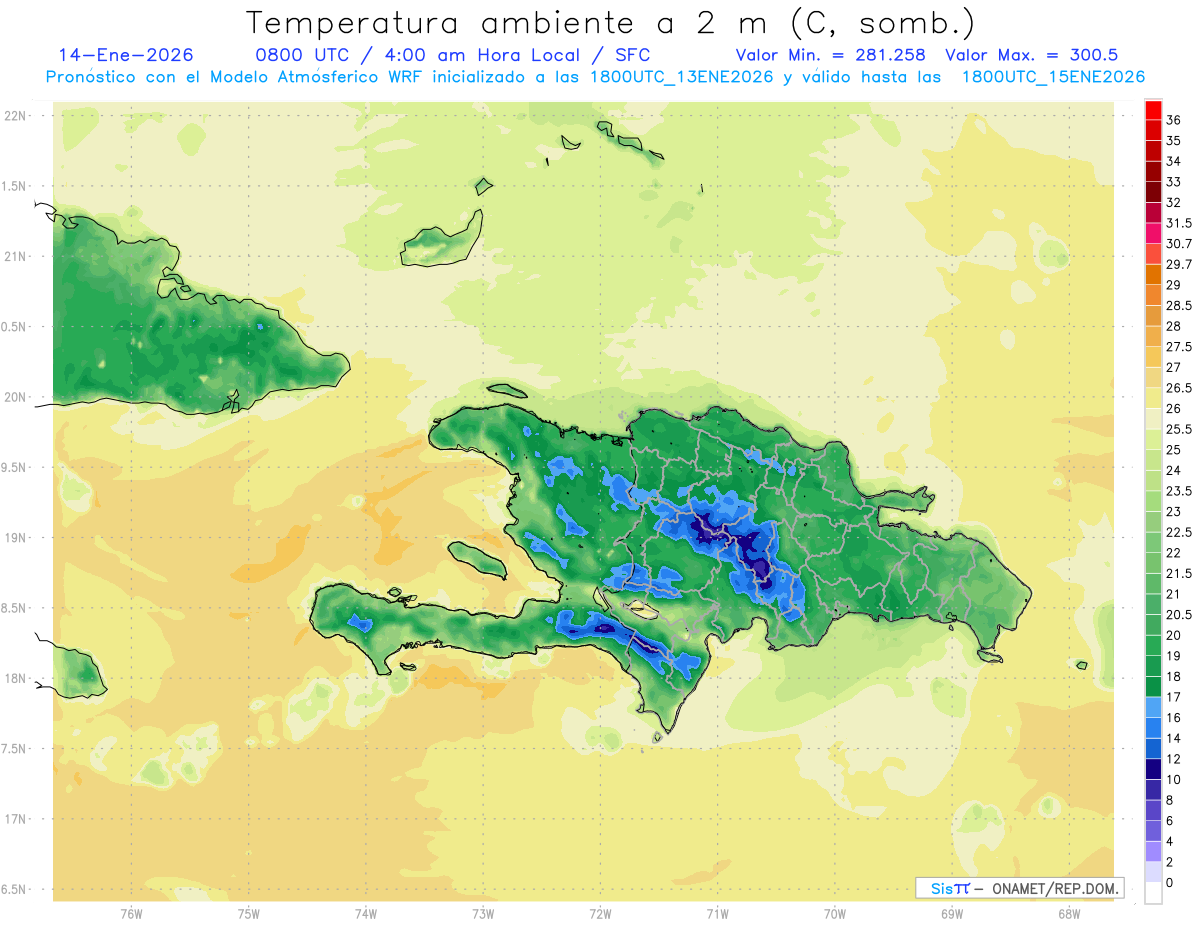Click the '69W' longitude axis label
Image resolution: width=1200 pixels, height=927 pixels.
[x=952, y=914]
